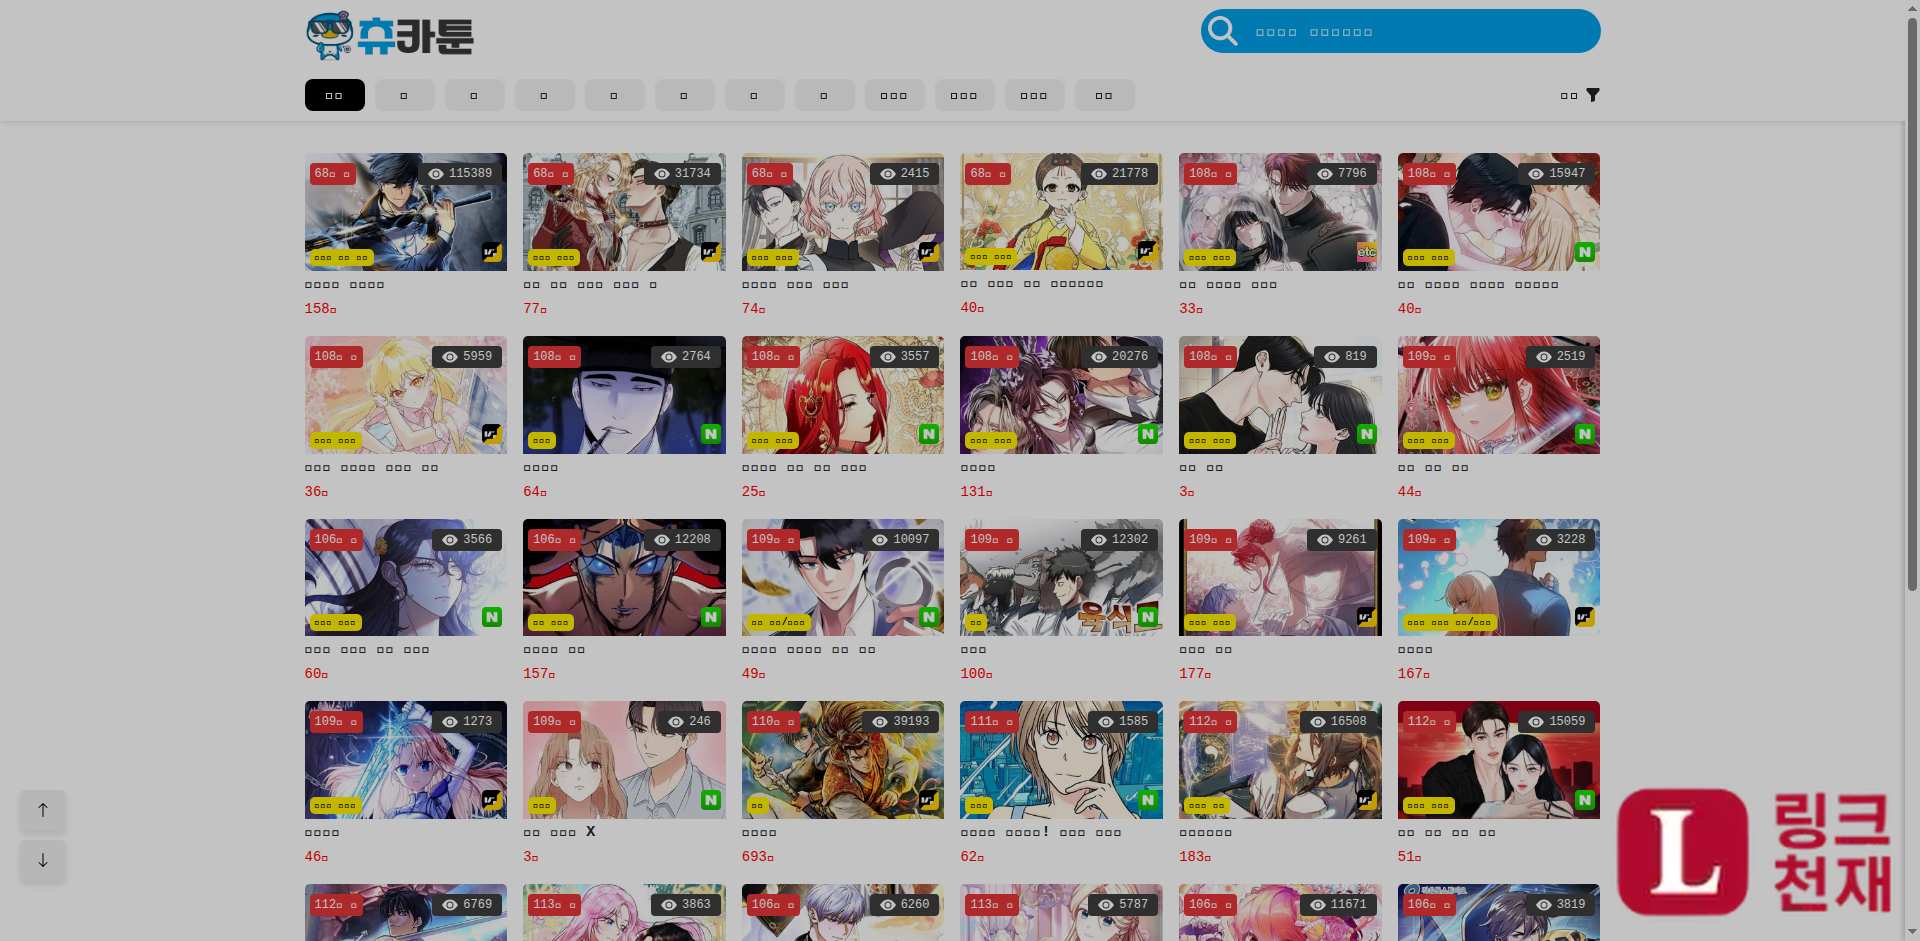Viewport: 1920px width, 941px height.
Task: Click the red episode count 74
Action: pyautogui.click(x=754, y=309)
